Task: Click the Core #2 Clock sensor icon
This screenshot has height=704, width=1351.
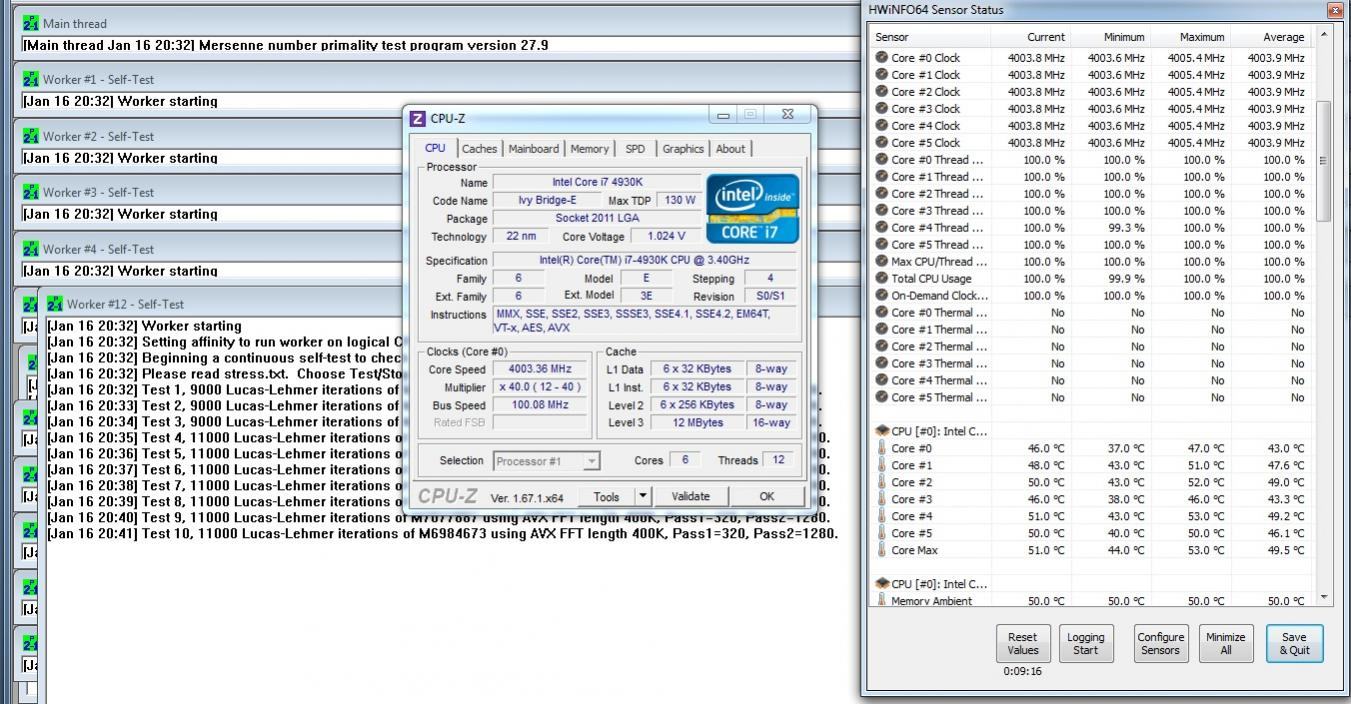Action: point(882,91)
